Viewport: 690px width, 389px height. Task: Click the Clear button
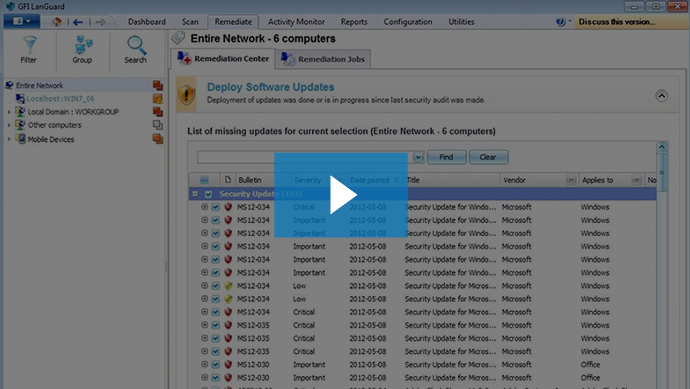click(x=488, y=157)
